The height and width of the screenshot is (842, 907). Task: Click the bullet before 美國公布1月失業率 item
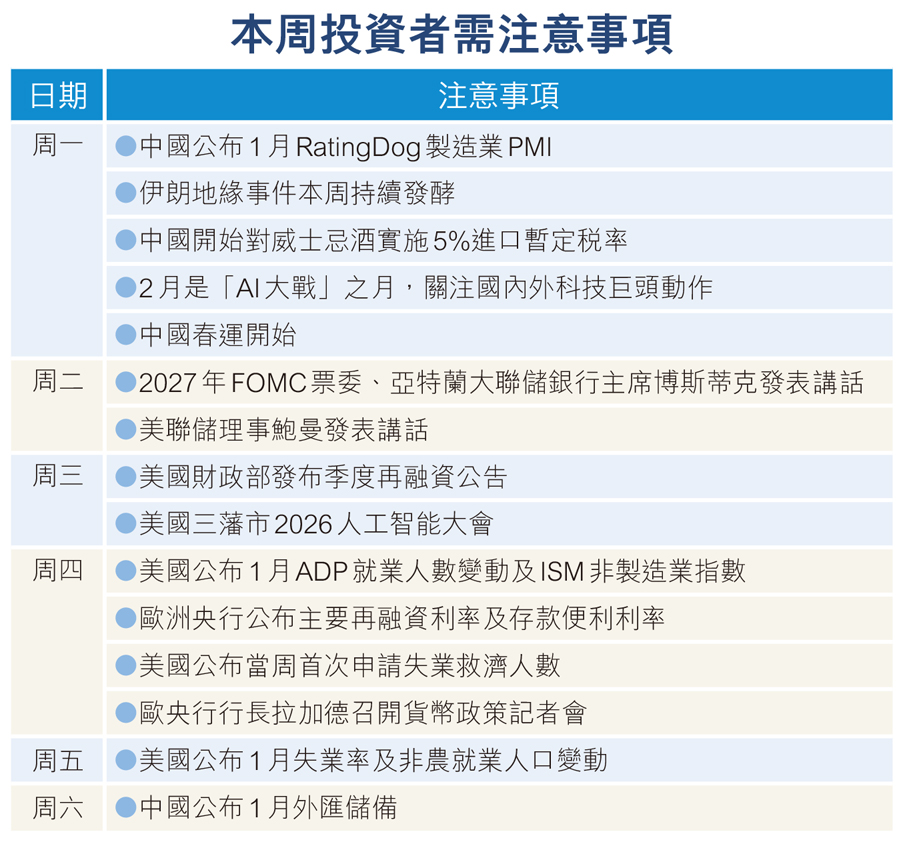coord(125,761)
